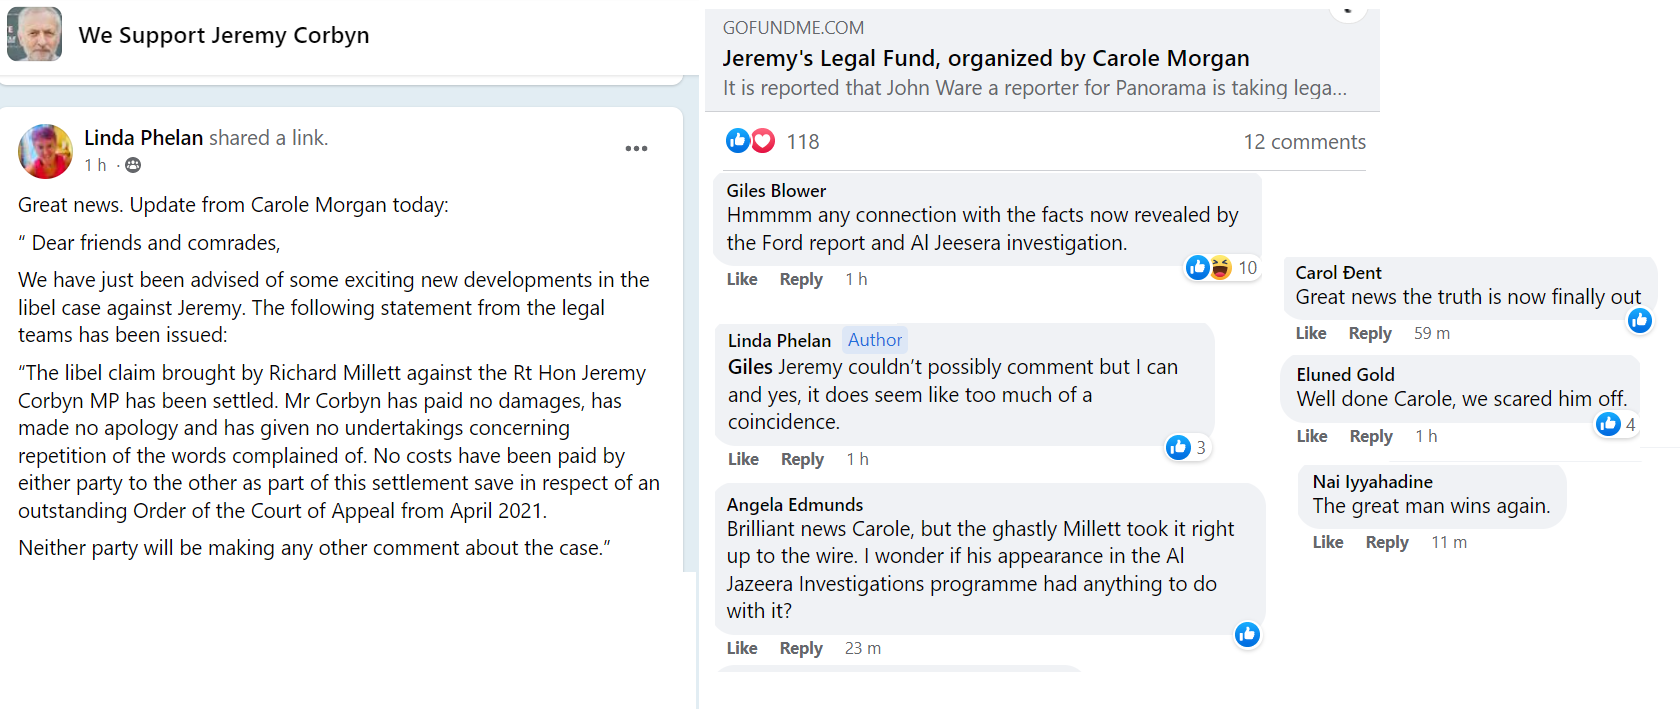1680x709 pixels.
Task: Click the We Support Jeremy Corbyn group avatar
Action: [x=35, y=34]
